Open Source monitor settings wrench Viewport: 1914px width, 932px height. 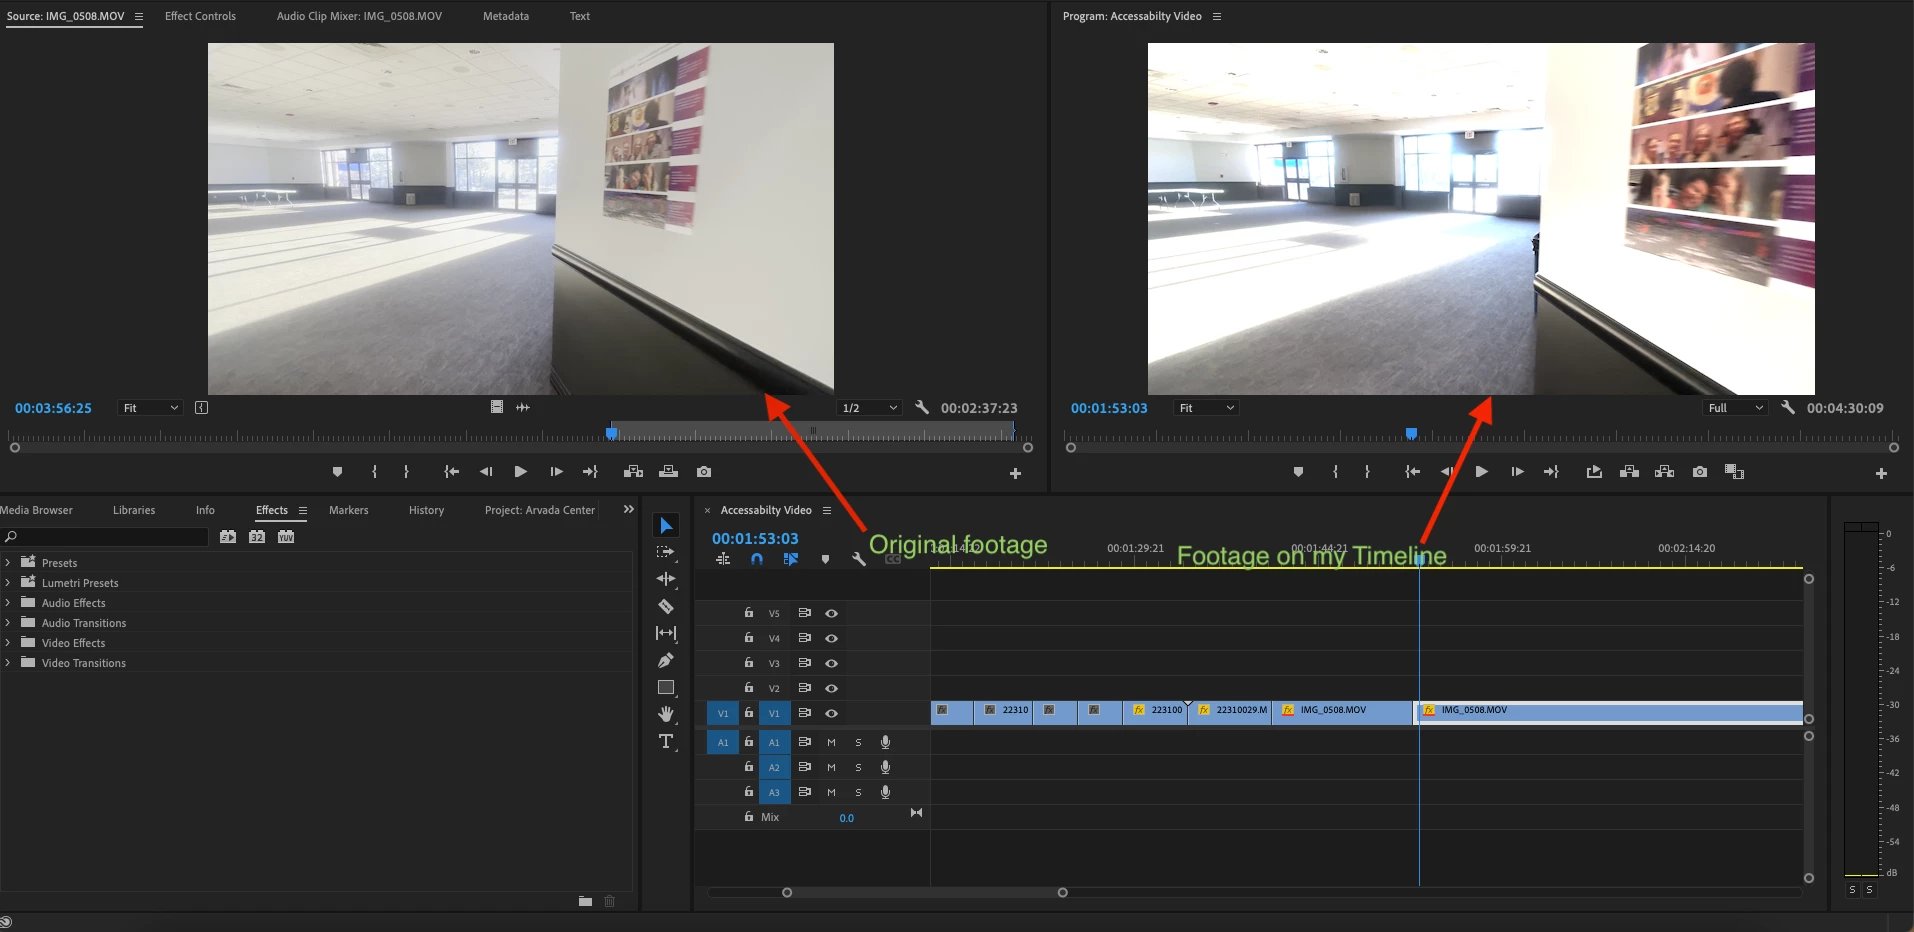point(922,408)
